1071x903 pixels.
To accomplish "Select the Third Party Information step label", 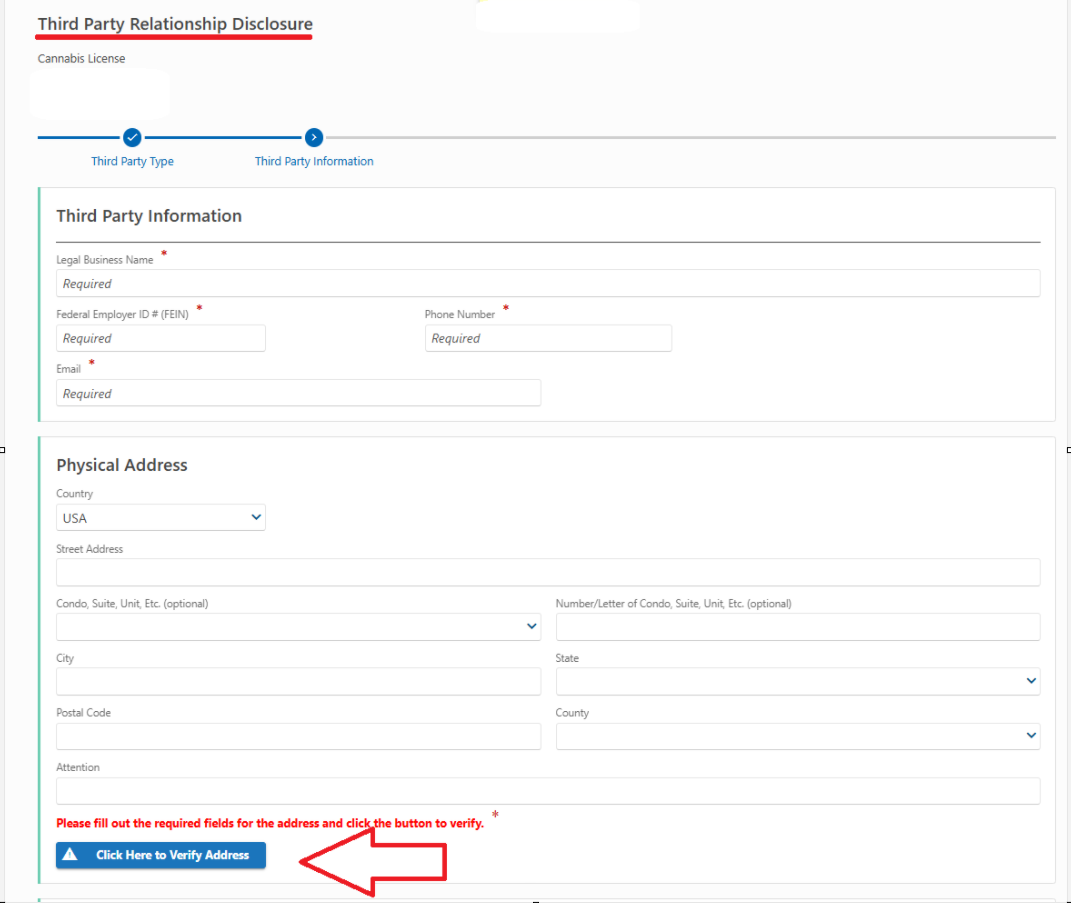I will coord(314,161).
